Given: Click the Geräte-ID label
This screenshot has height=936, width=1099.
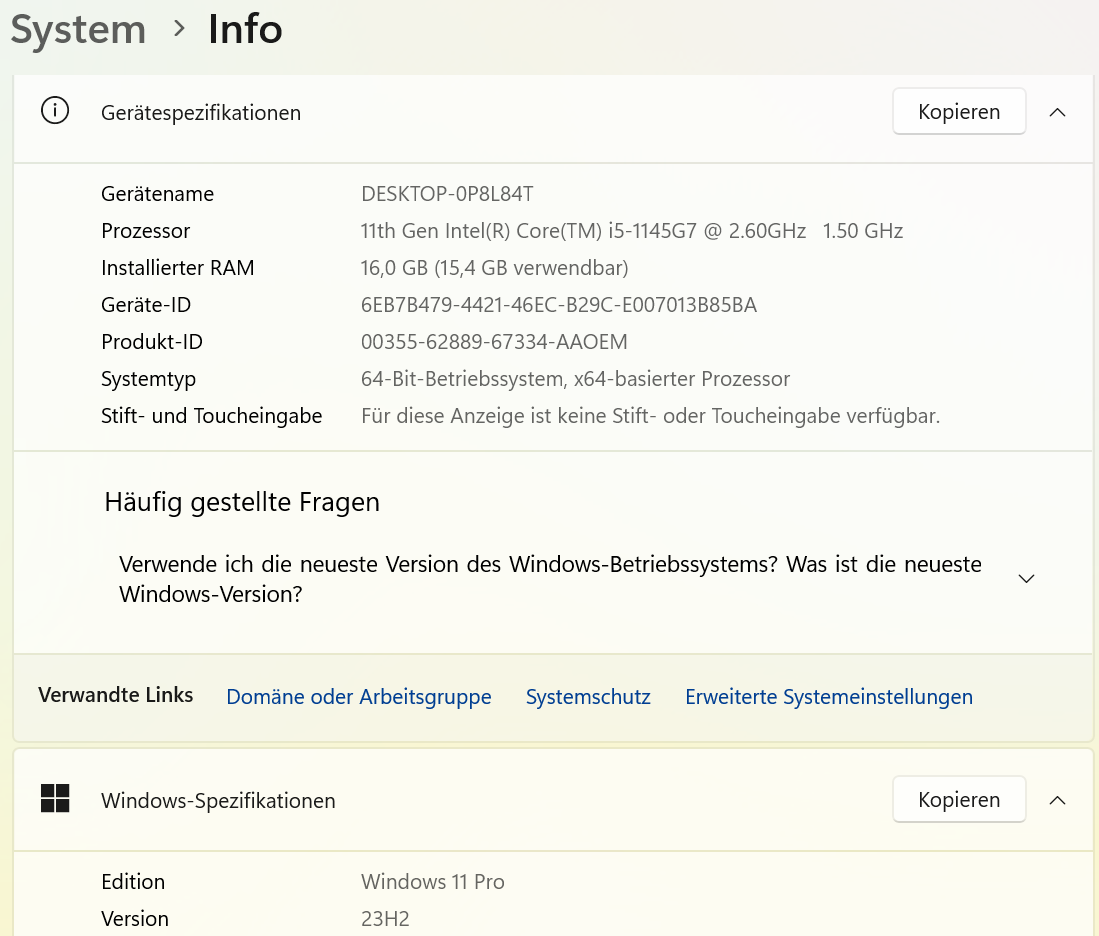Looking at the screenshot, I should 146,305.
